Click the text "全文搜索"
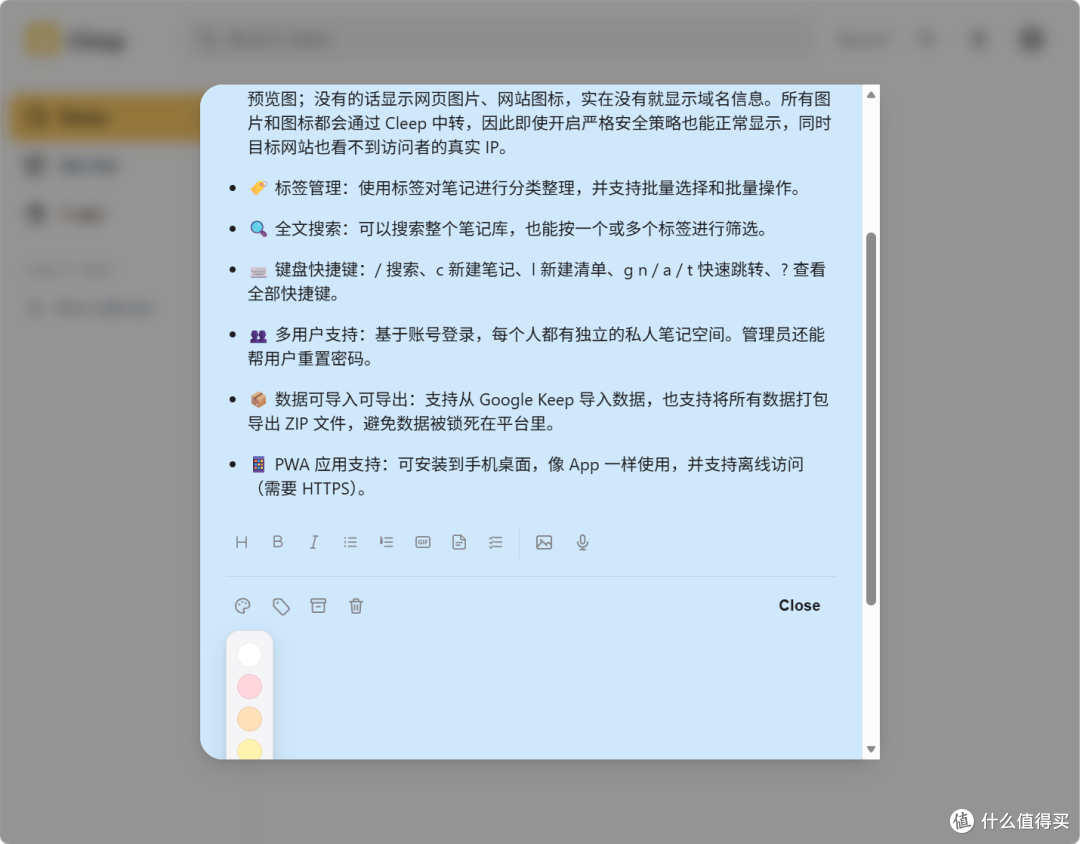 coord(307,229)
